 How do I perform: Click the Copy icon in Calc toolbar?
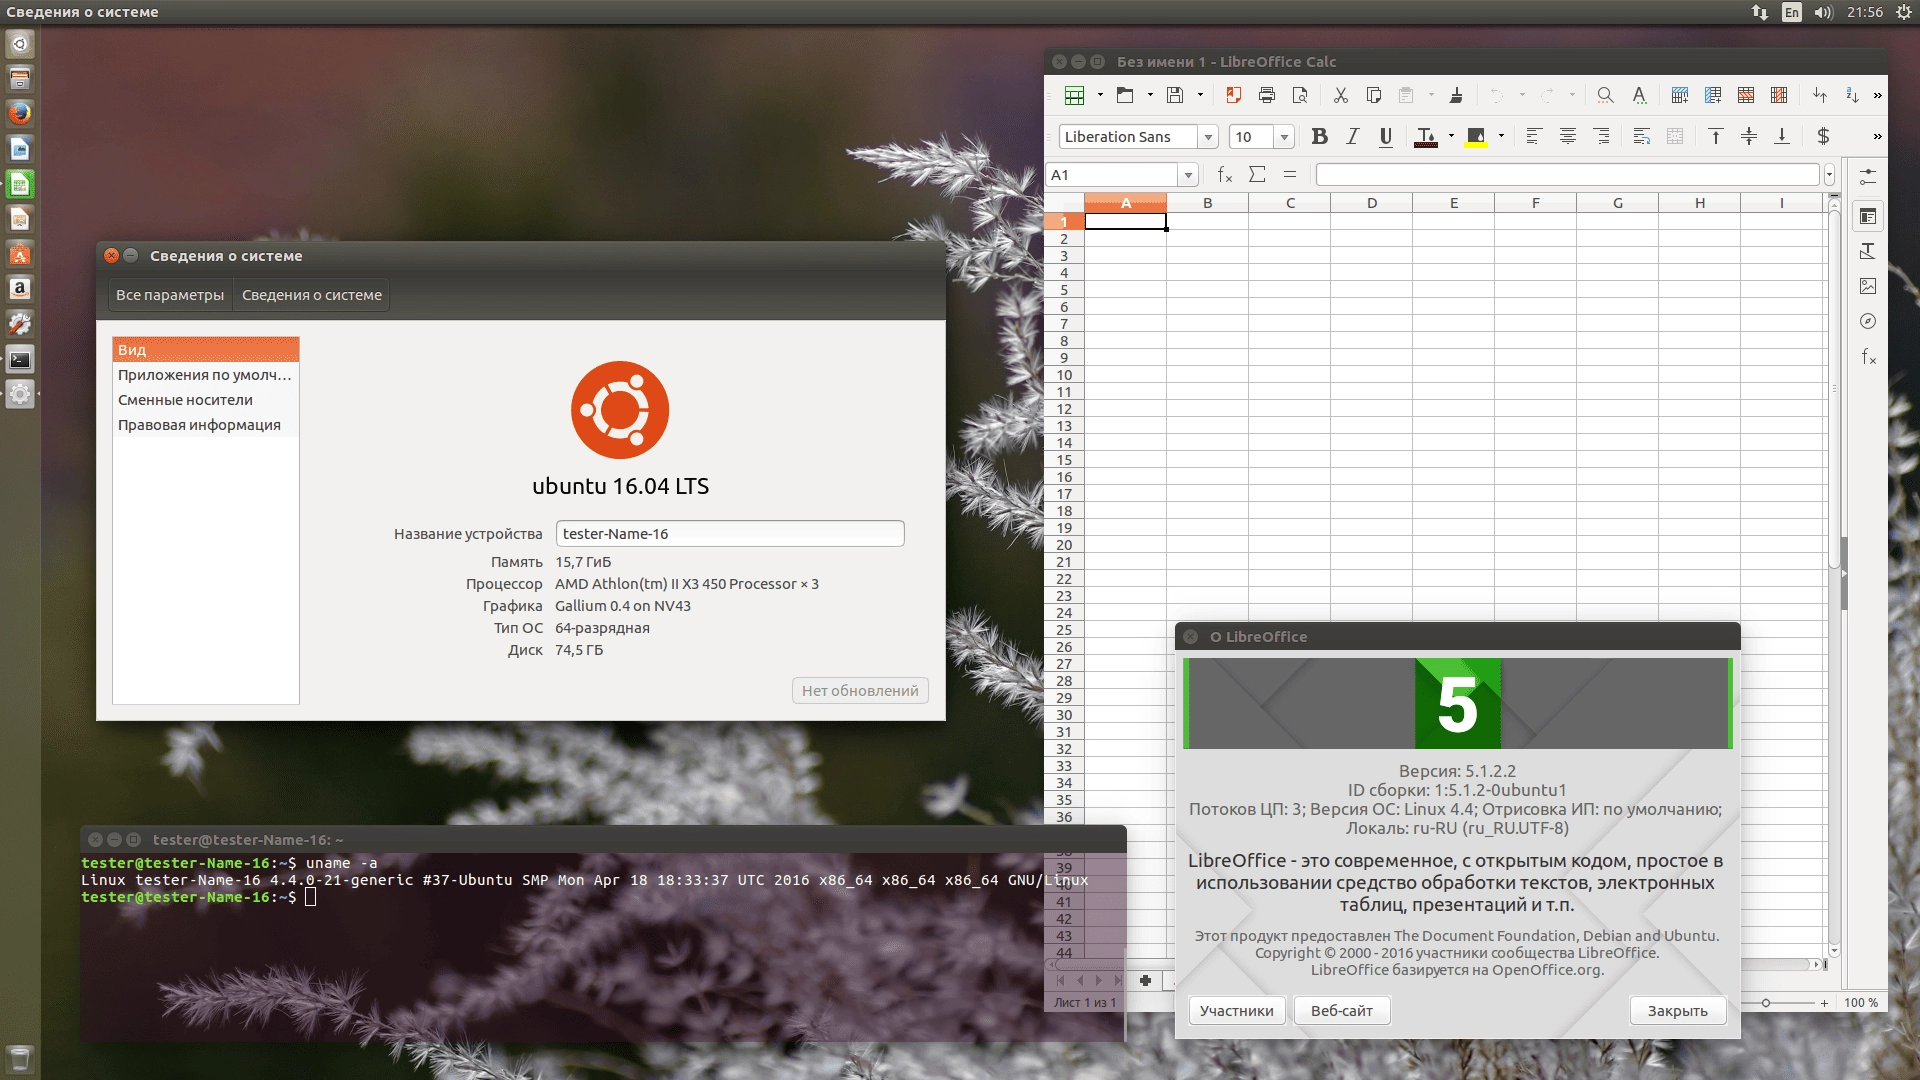pos(1374,95)
